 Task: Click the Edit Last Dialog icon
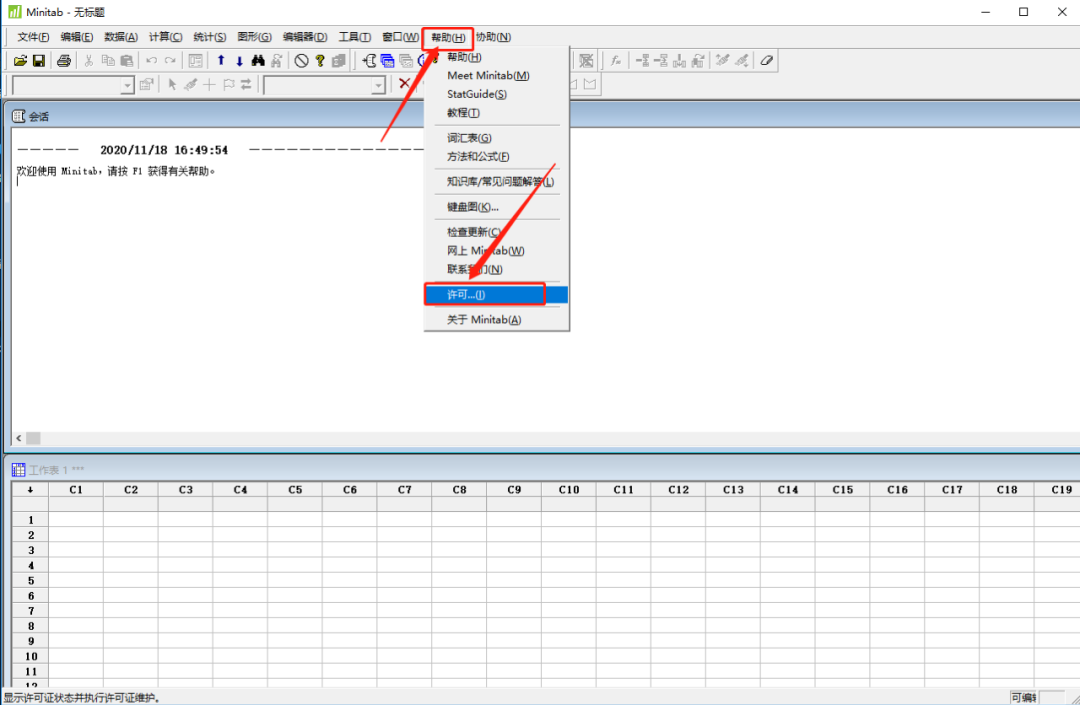[196, 61]
